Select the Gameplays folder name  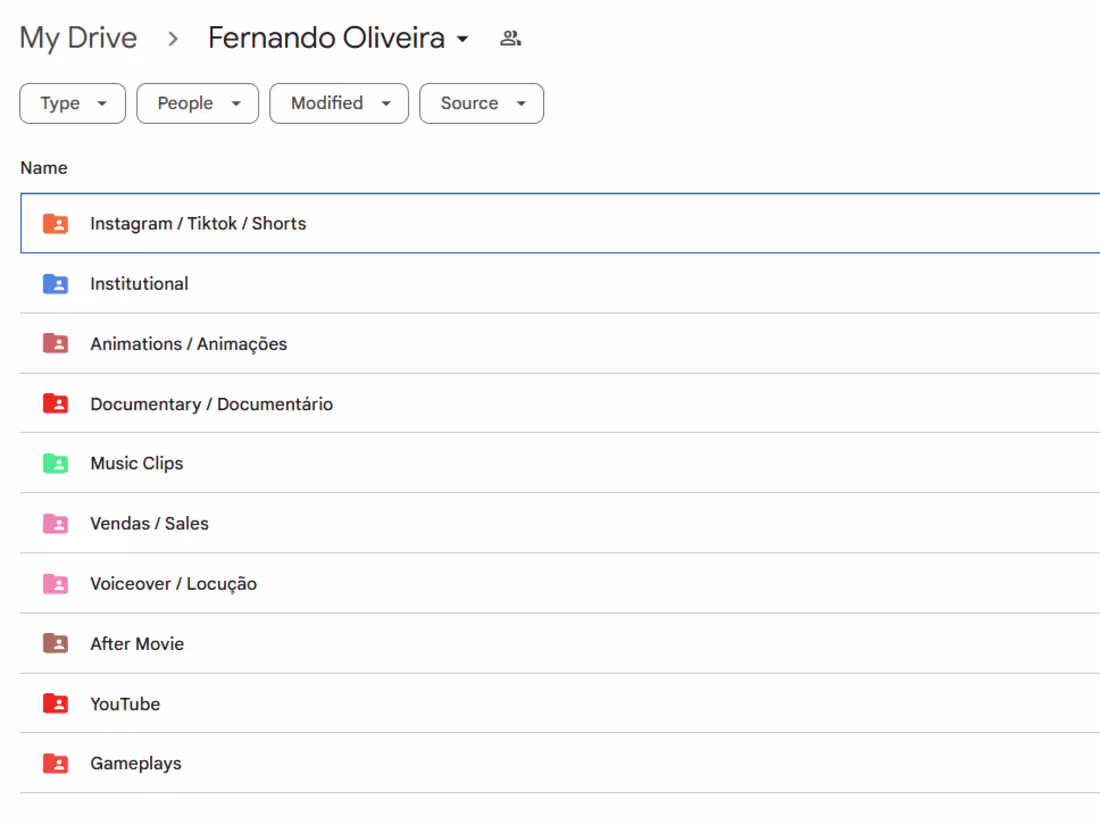[136, 764]
